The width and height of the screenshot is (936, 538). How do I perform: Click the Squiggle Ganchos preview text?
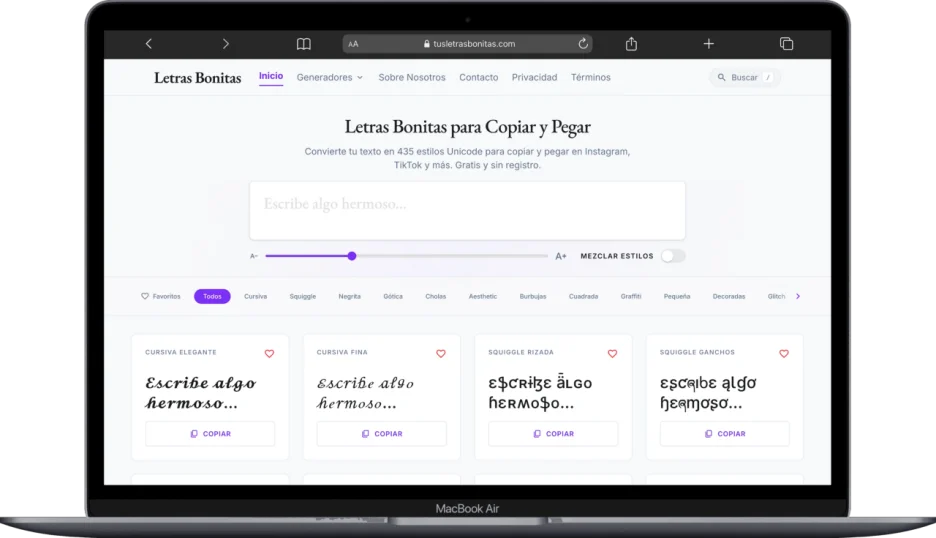pyautogui.click(x=708, y=393)
